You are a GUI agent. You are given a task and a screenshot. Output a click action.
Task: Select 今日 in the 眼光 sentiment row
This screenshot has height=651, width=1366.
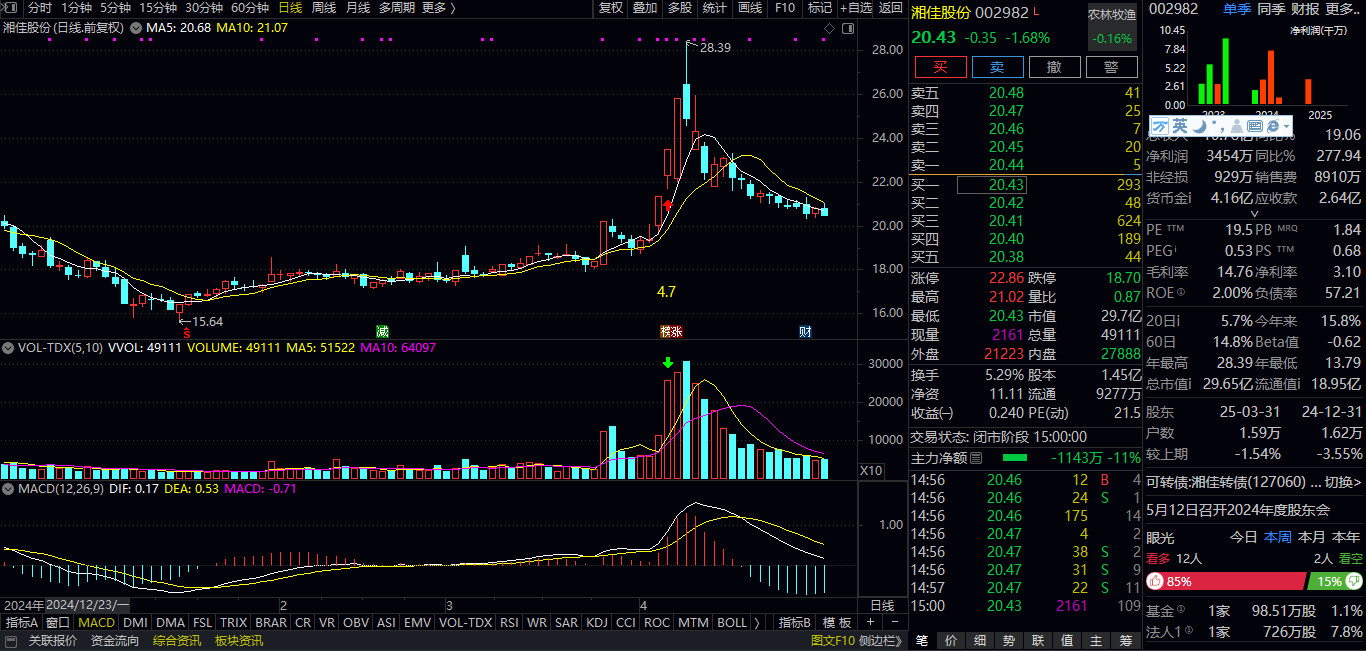click(1243, 537)
